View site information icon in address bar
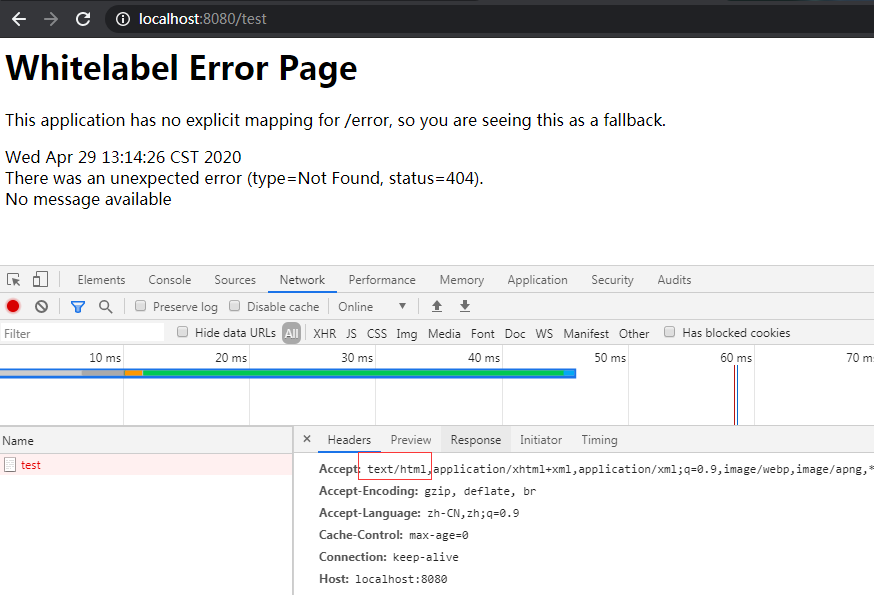The height and width of the screenshot is (595, 874). click(x=123, y=19)
